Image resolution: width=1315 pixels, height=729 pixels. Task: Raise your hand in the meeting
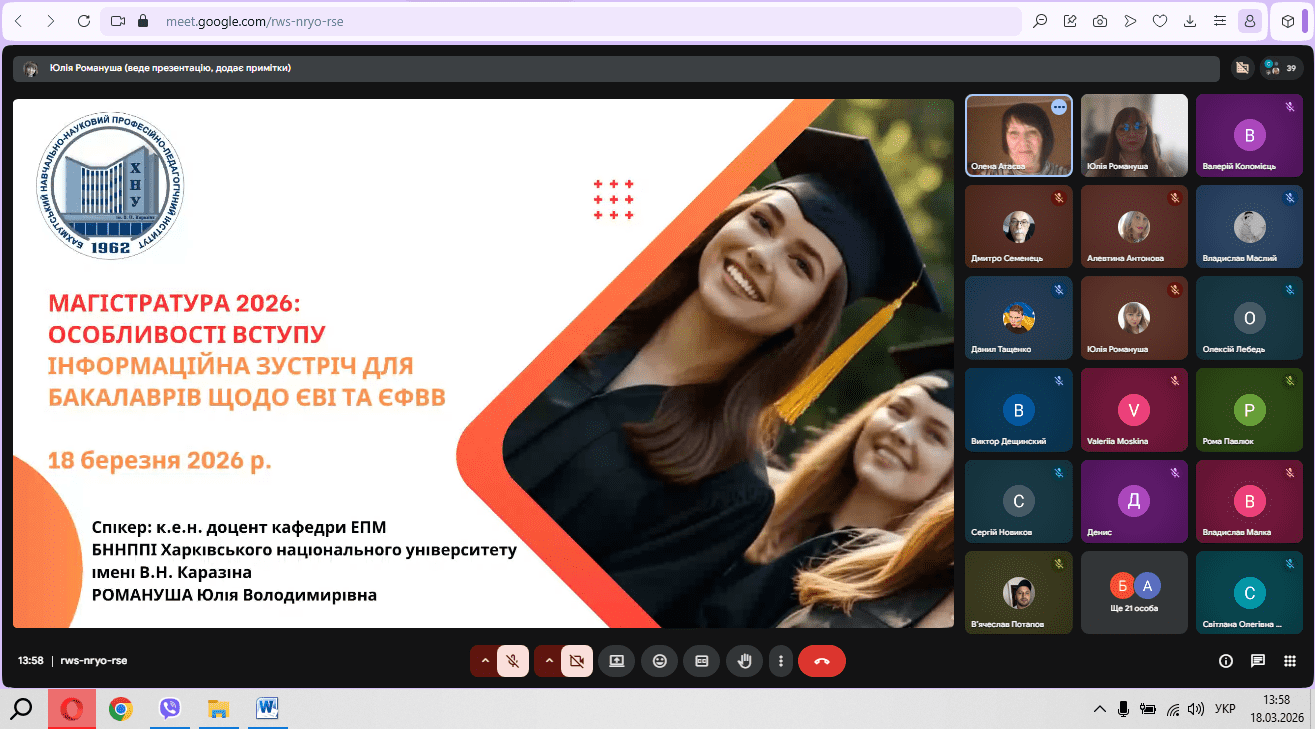coord(744,661)
